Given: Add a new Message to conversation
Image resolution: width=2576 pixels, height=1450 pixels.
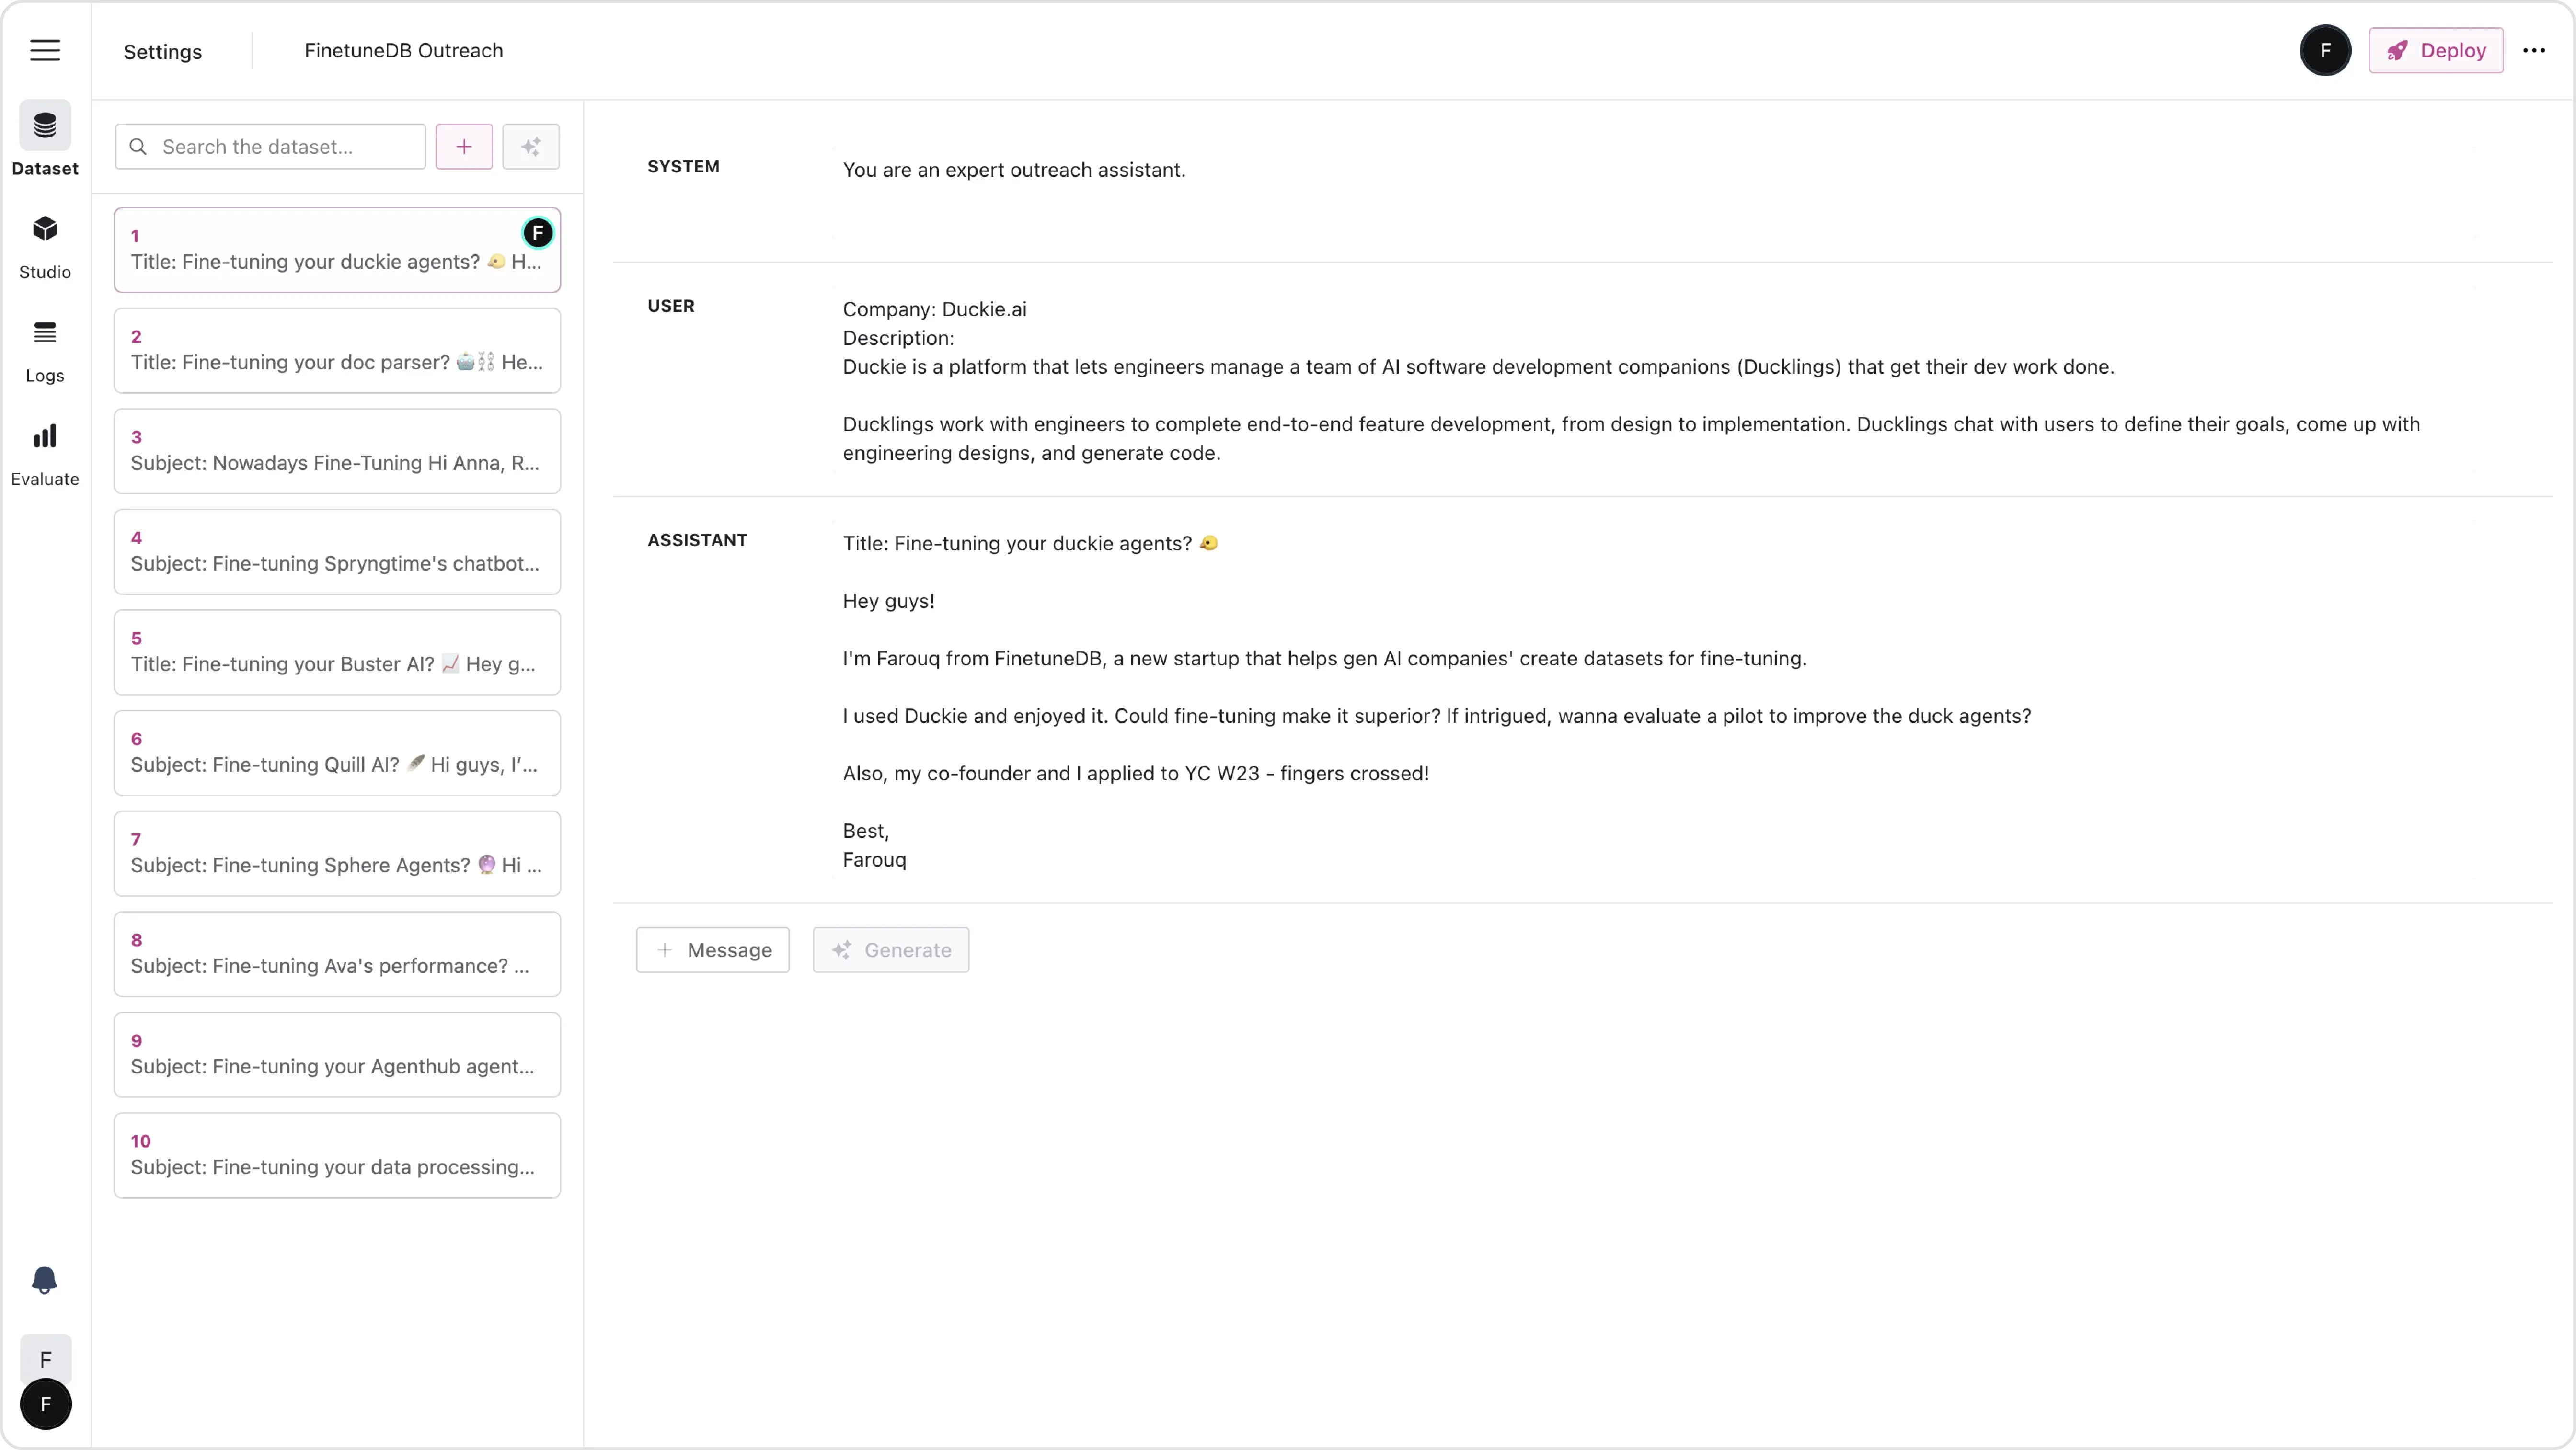Looking at the screenshot, I should click(712, 950).
